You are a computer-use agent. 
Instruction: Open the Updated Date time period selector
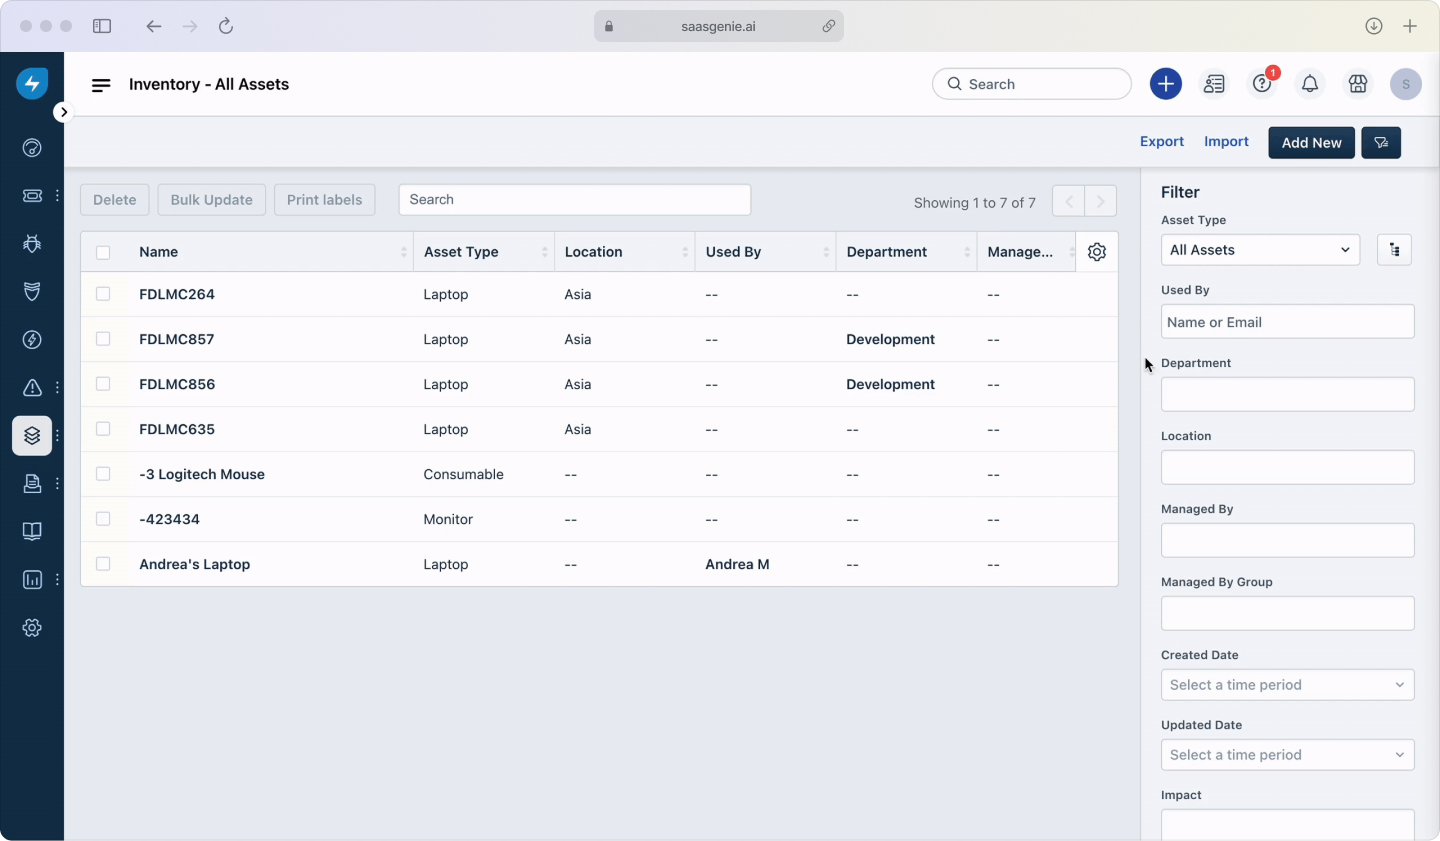pos(1287,755)
